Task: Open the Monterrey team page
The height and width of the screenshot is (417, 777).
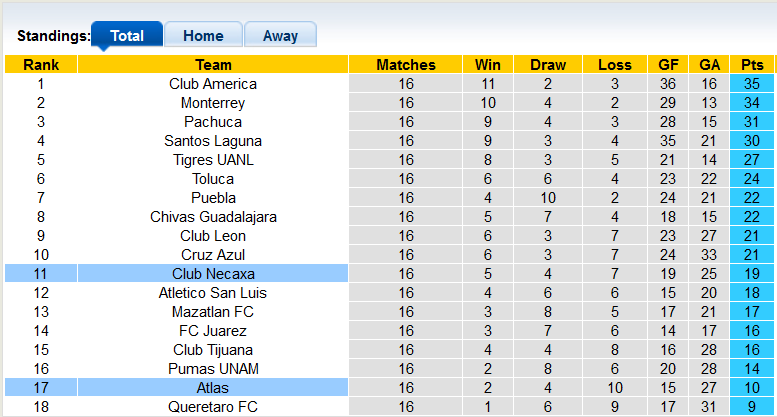Action: click(x=213, y=103)
